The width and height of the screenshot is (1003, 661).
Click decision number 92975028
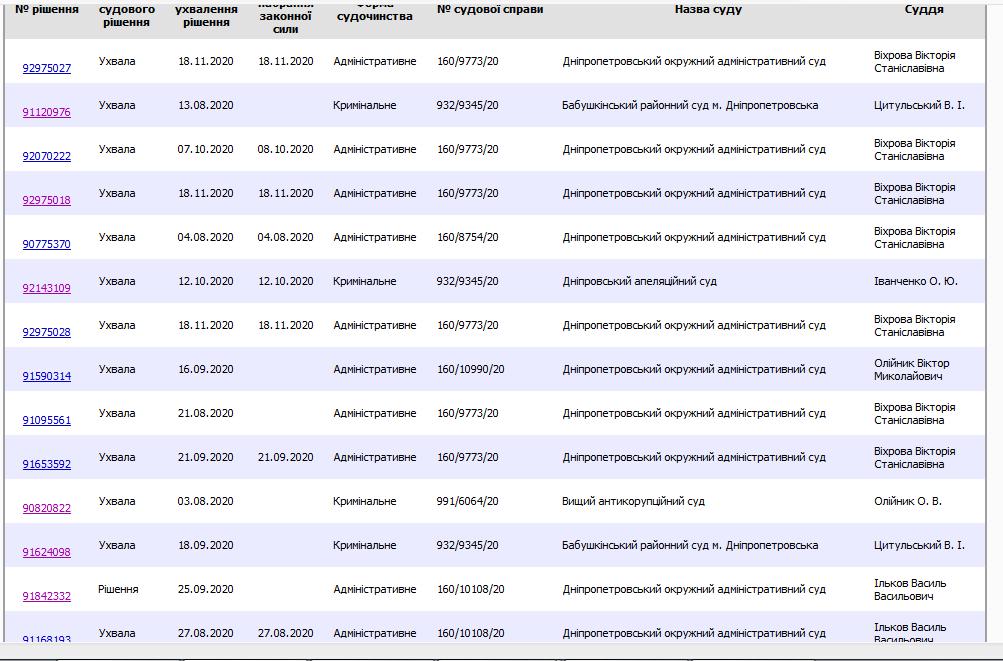tap(47, 333)
